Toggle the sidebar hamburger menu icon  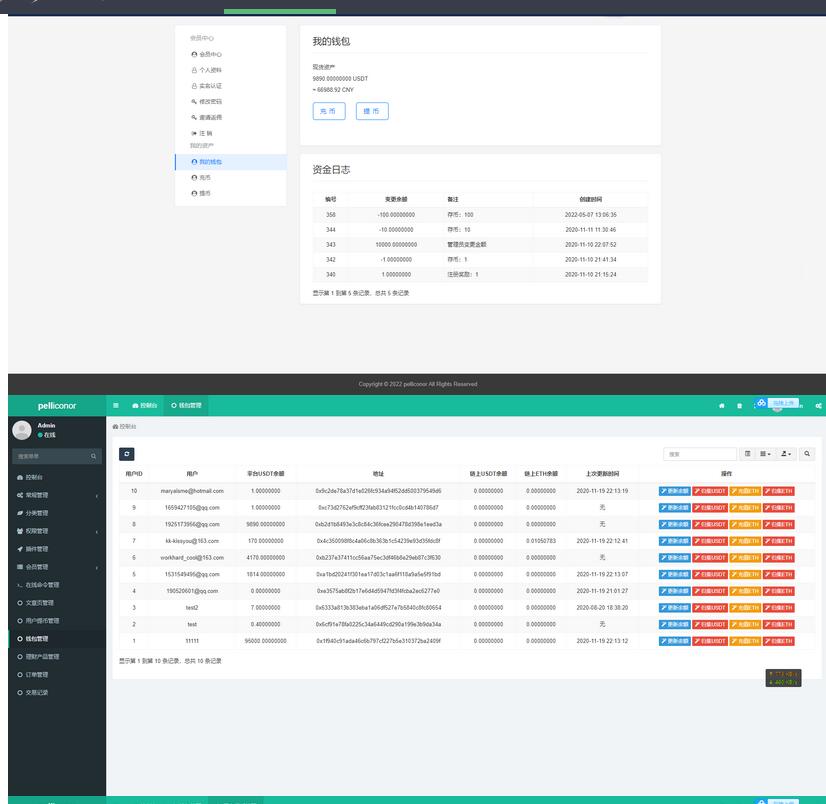[116, 405]
